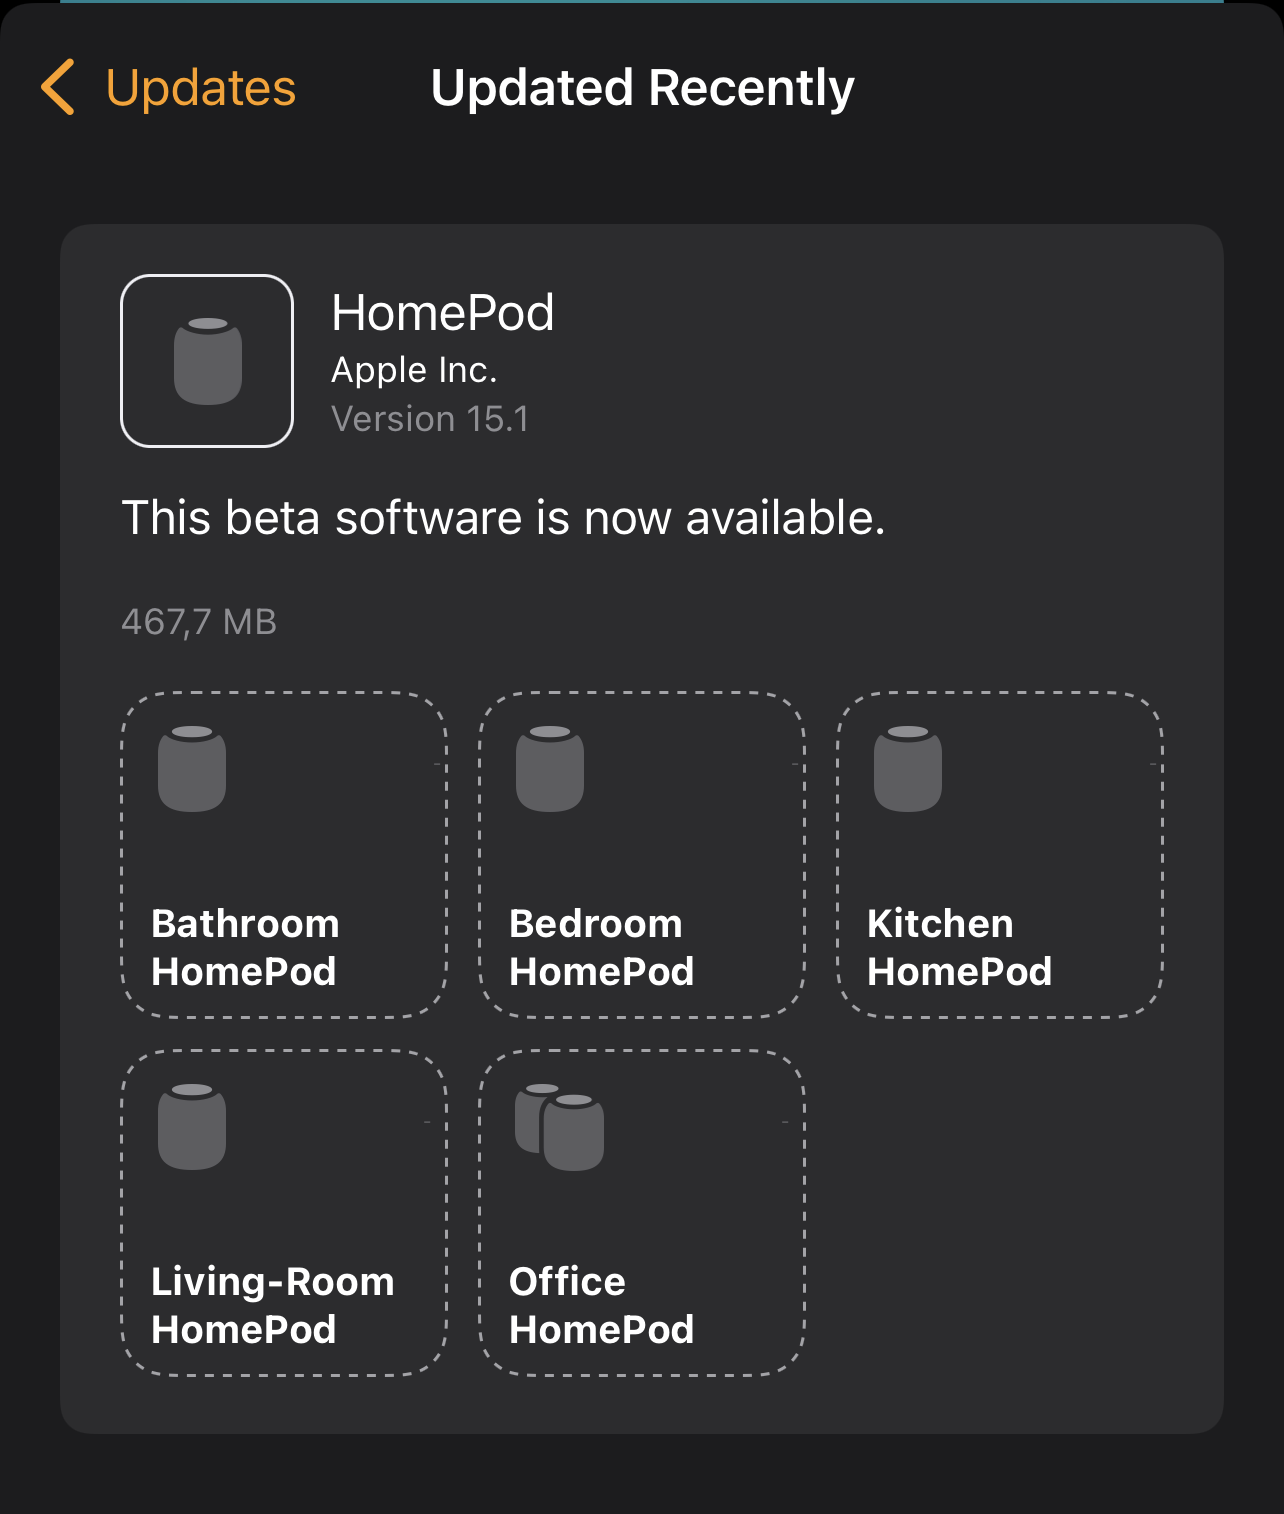Viewport: 1284px width, 1514px height.
Task: Click the beta software release note
Action: tap(503, 518)
